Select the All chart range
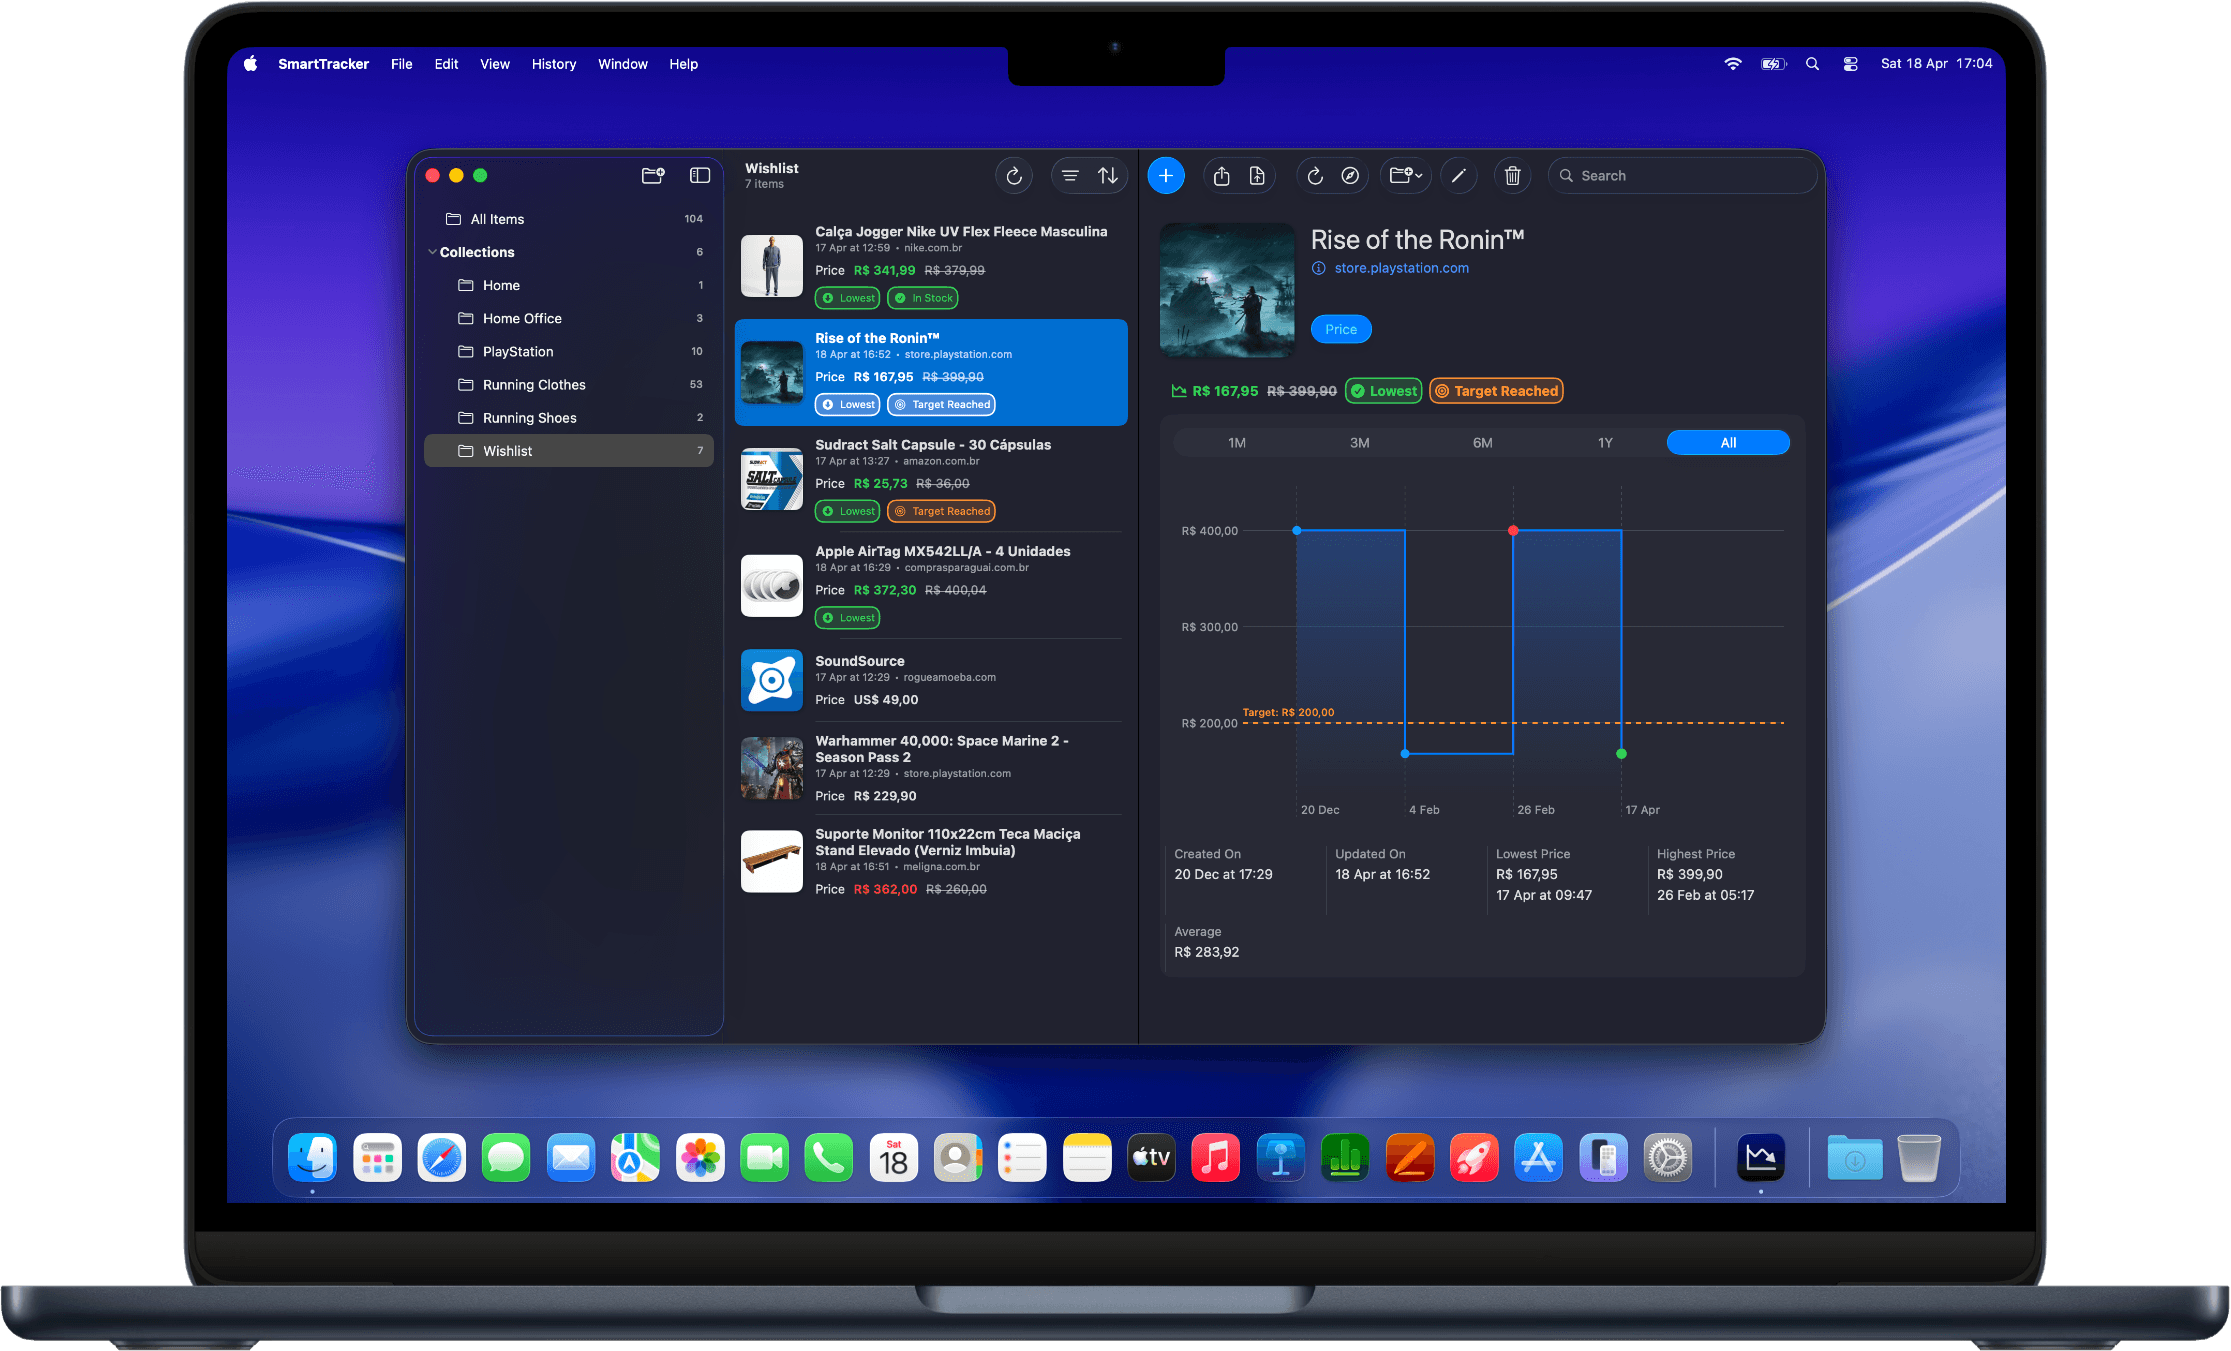 pos(1728,443)
